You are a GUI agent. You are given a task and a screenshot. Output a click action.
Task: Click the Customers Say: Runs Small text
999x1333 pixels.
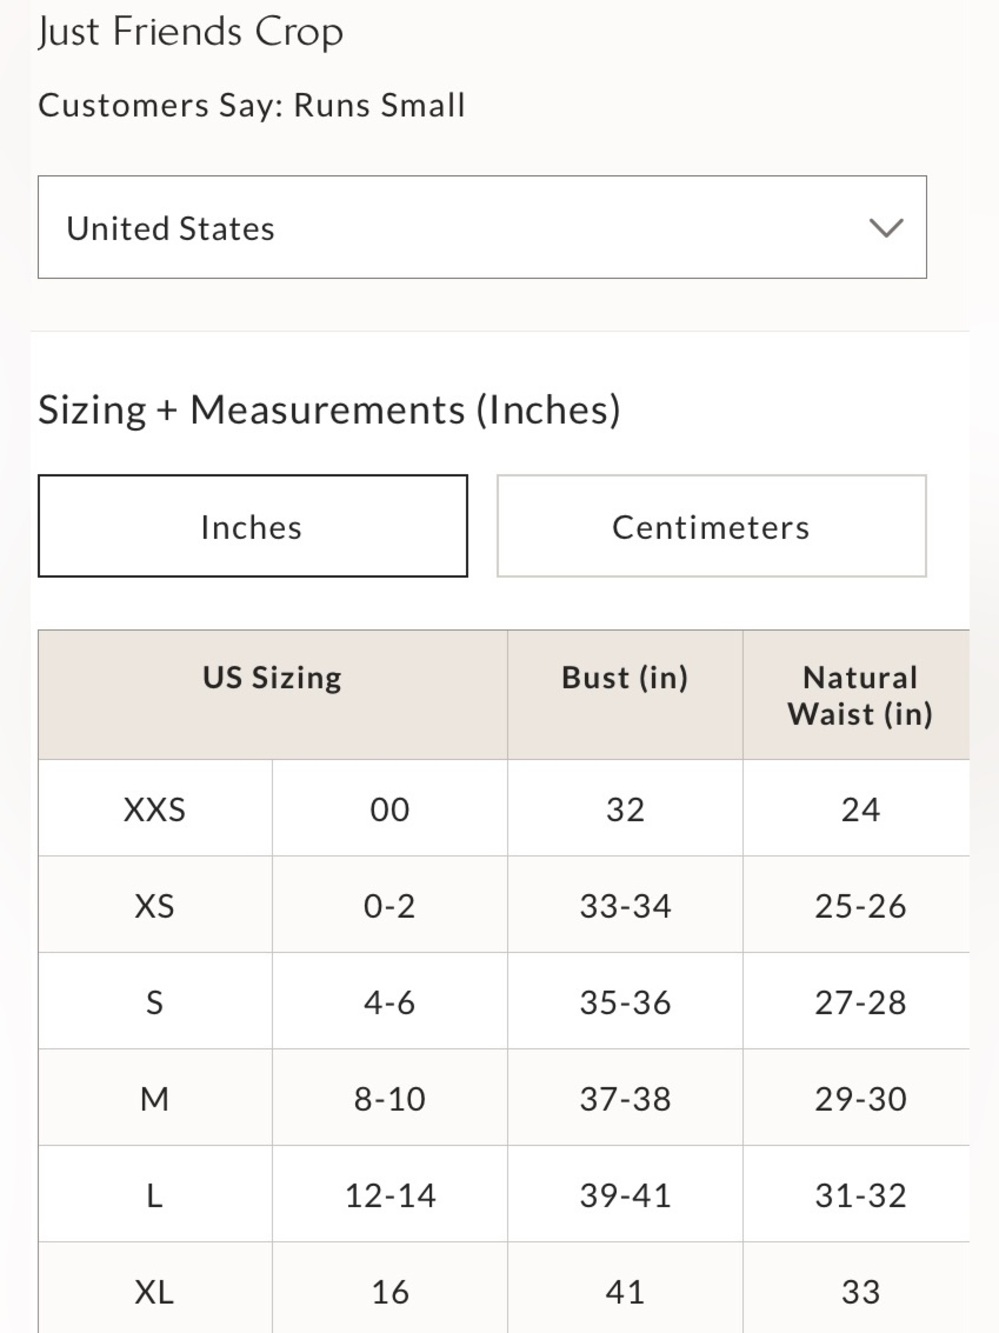(252, 105)
